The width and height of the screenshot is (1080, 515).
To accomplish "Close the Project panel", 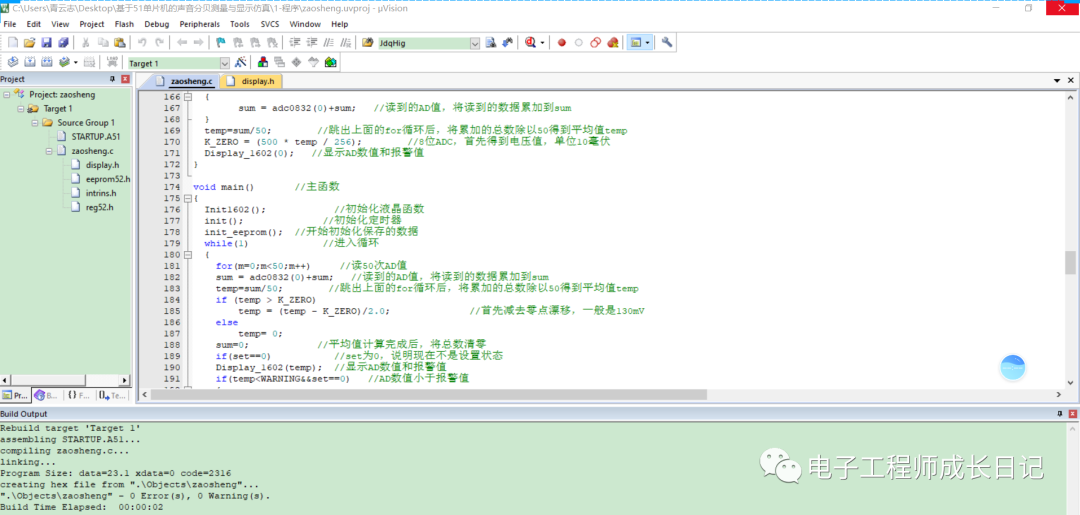I will (125, 79).
